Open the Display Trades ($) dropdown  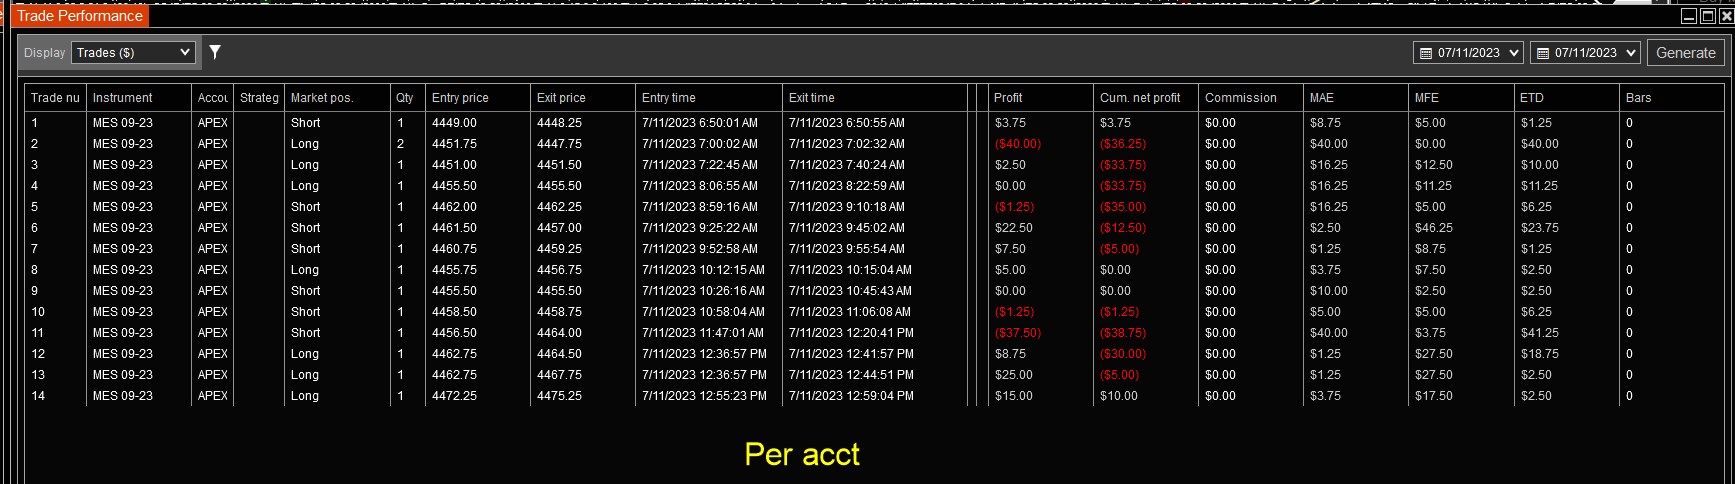[133, 53]
